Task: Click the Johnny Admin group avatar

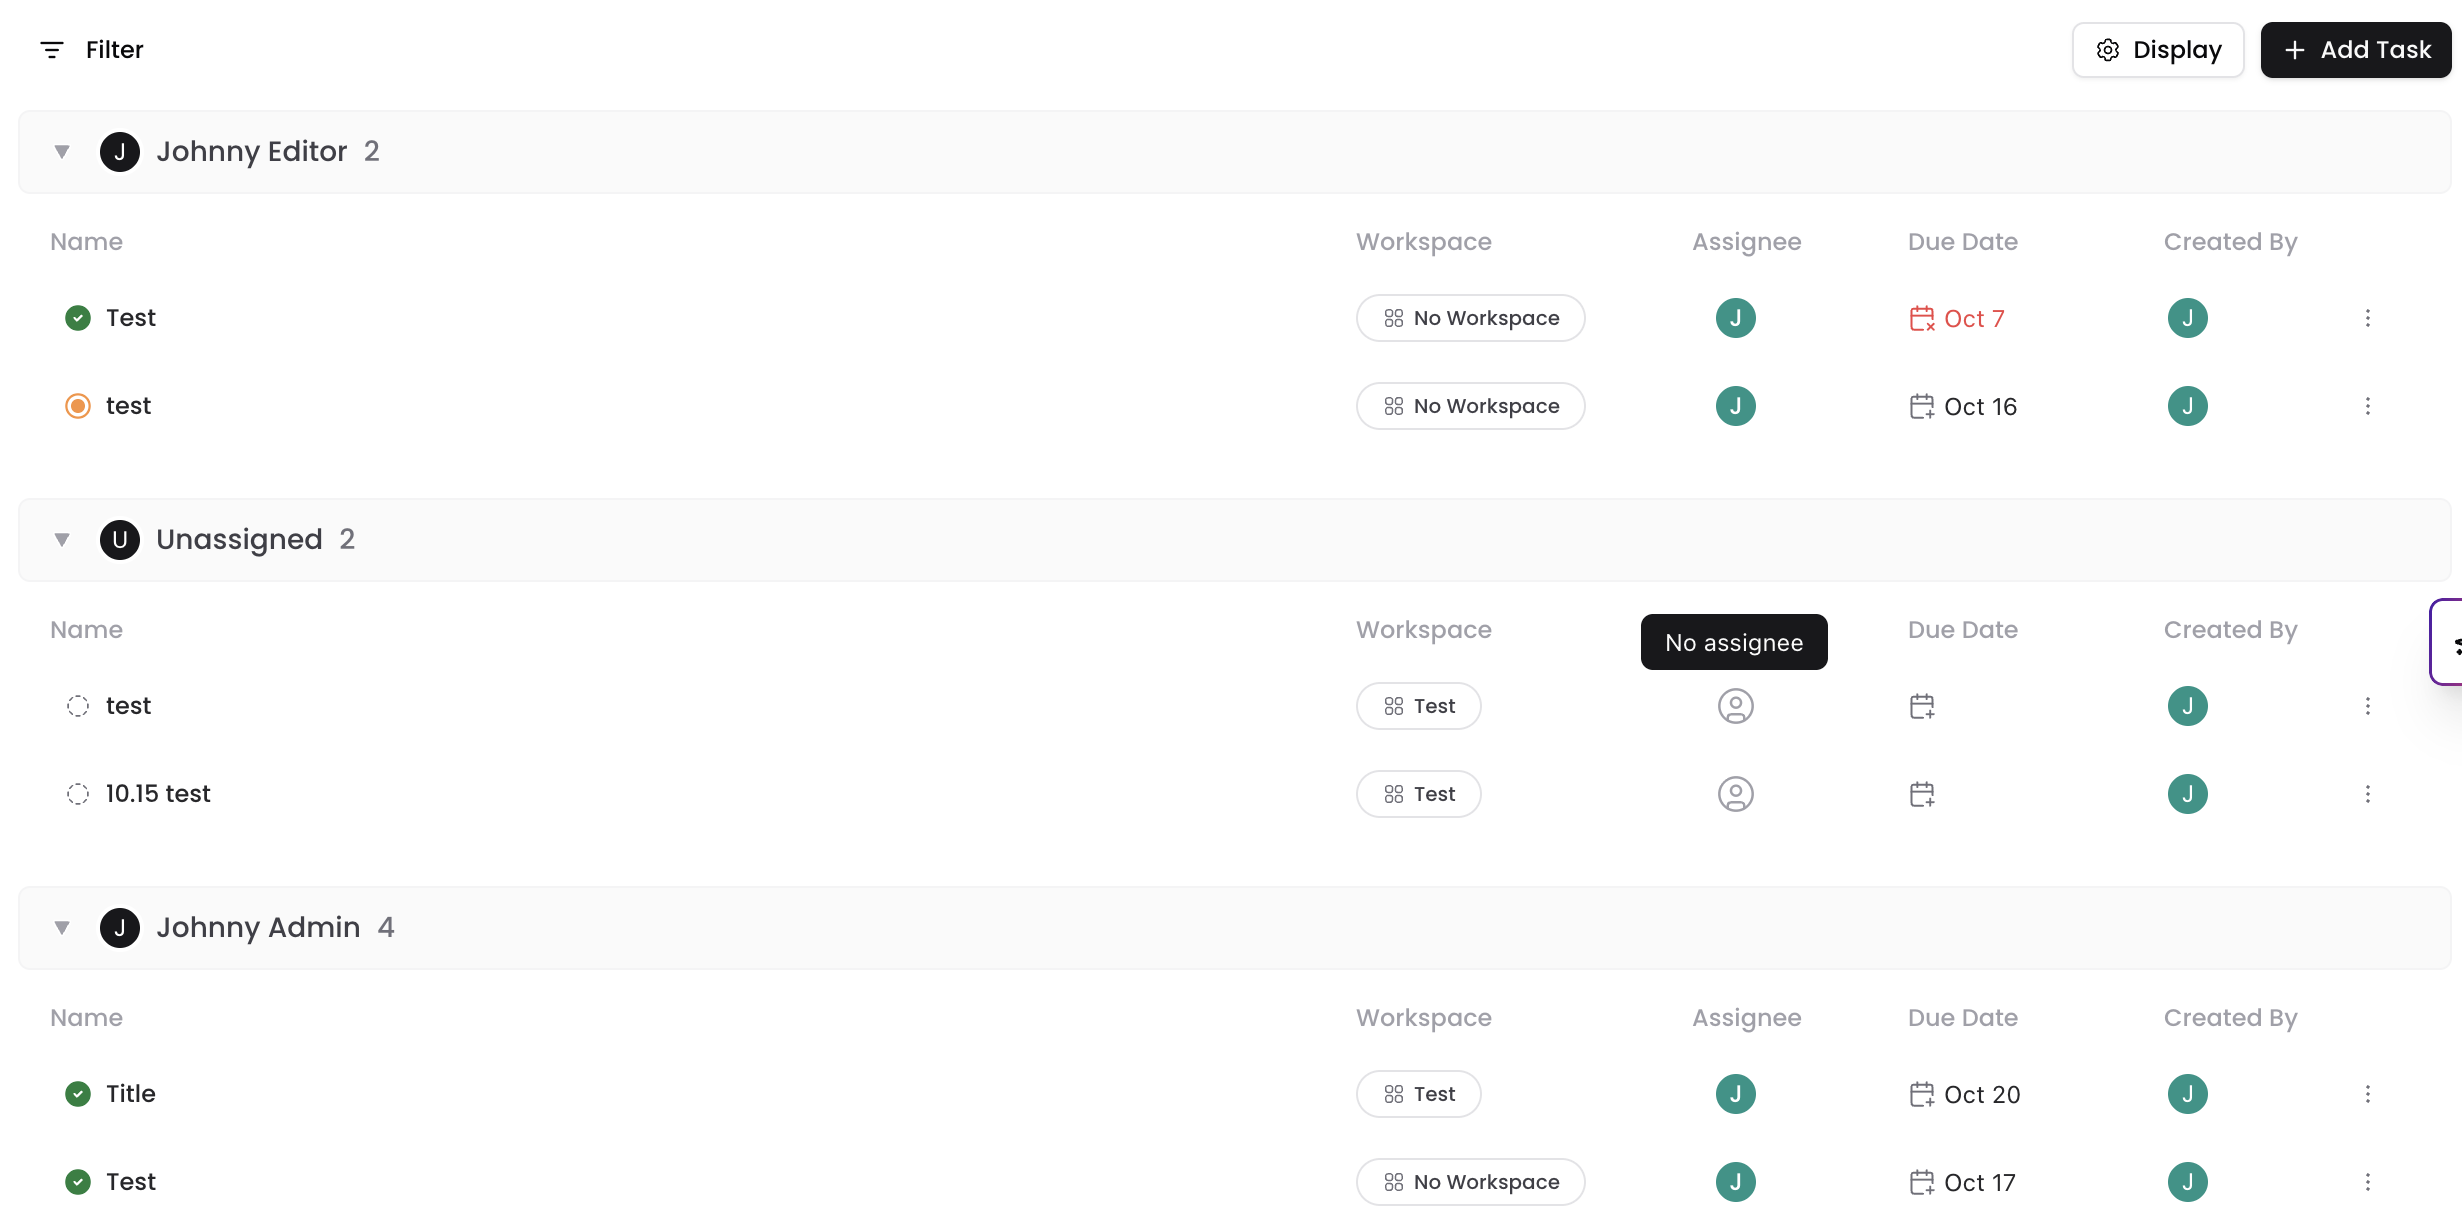Action: pos(120,928)
